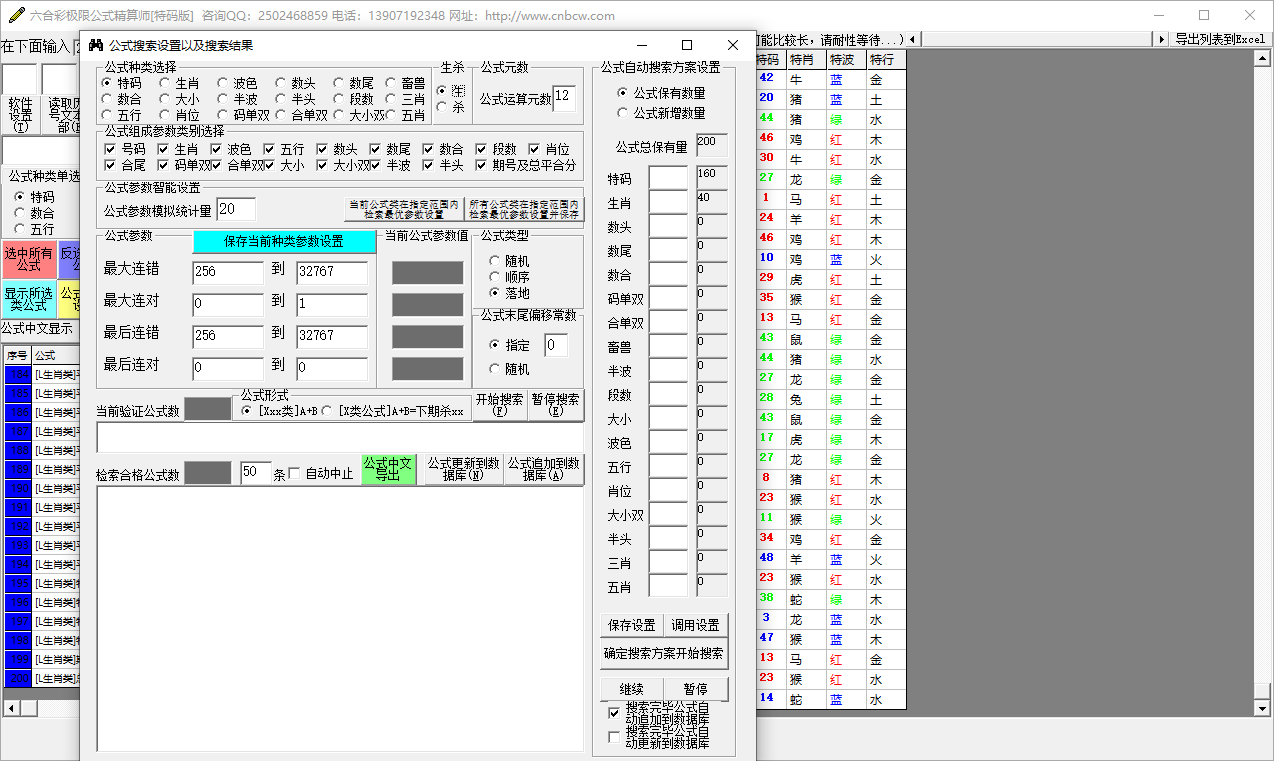Click the 继续 button
Screen dimensions: 1274x761
click(632, 689)
